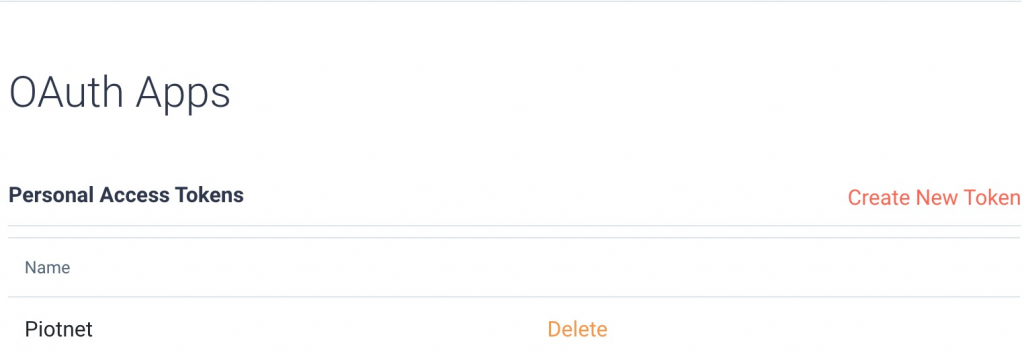Click the OAuth Apps page heading
Screen dimensions: 1024x364
point(120,93)
